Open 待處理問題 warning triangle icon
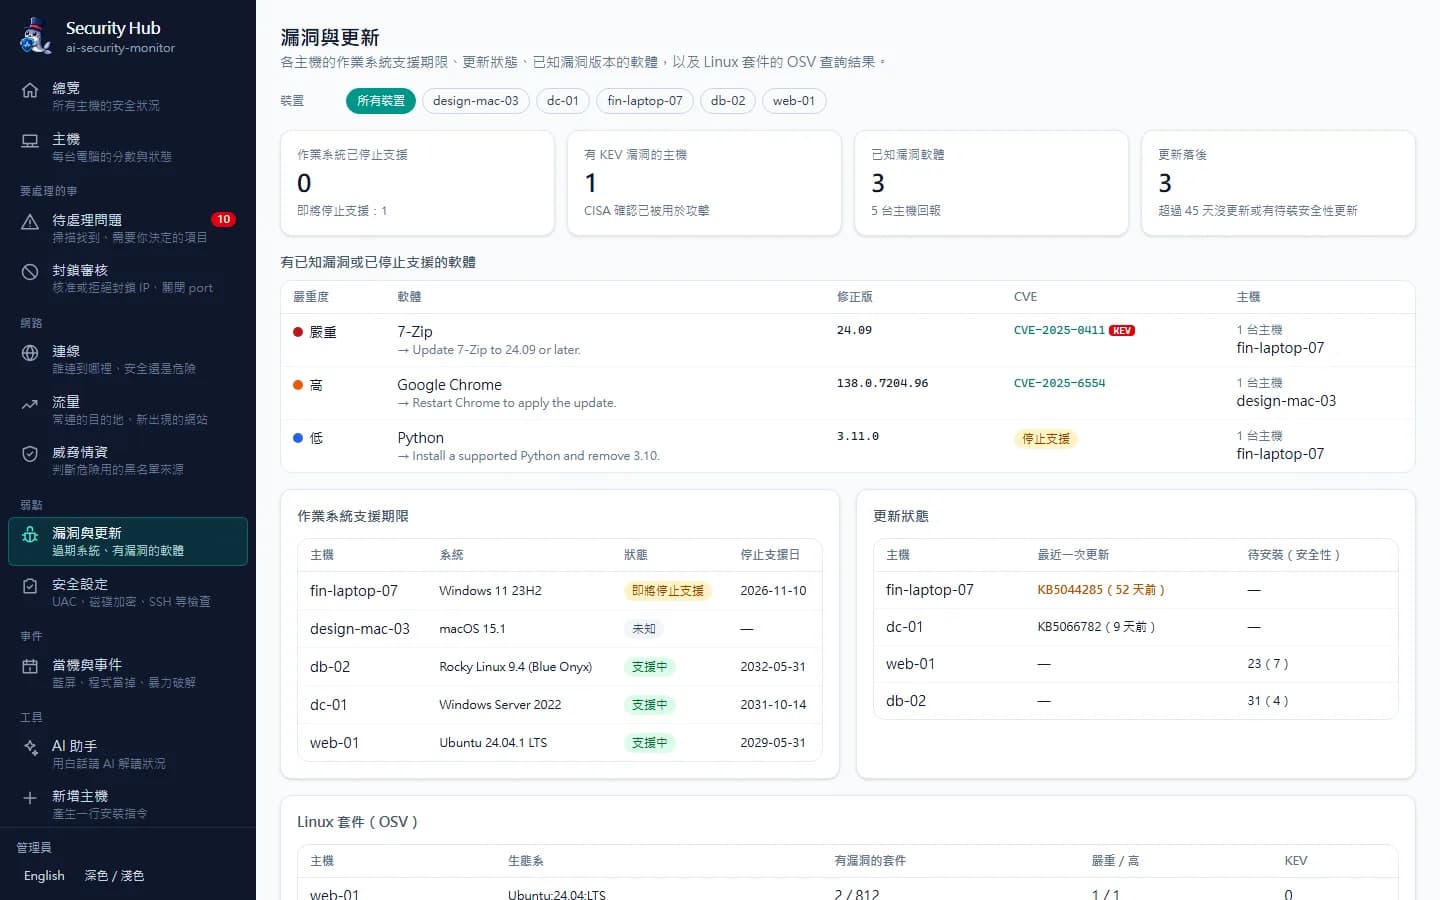1440x900 pixels. (30, 222)
